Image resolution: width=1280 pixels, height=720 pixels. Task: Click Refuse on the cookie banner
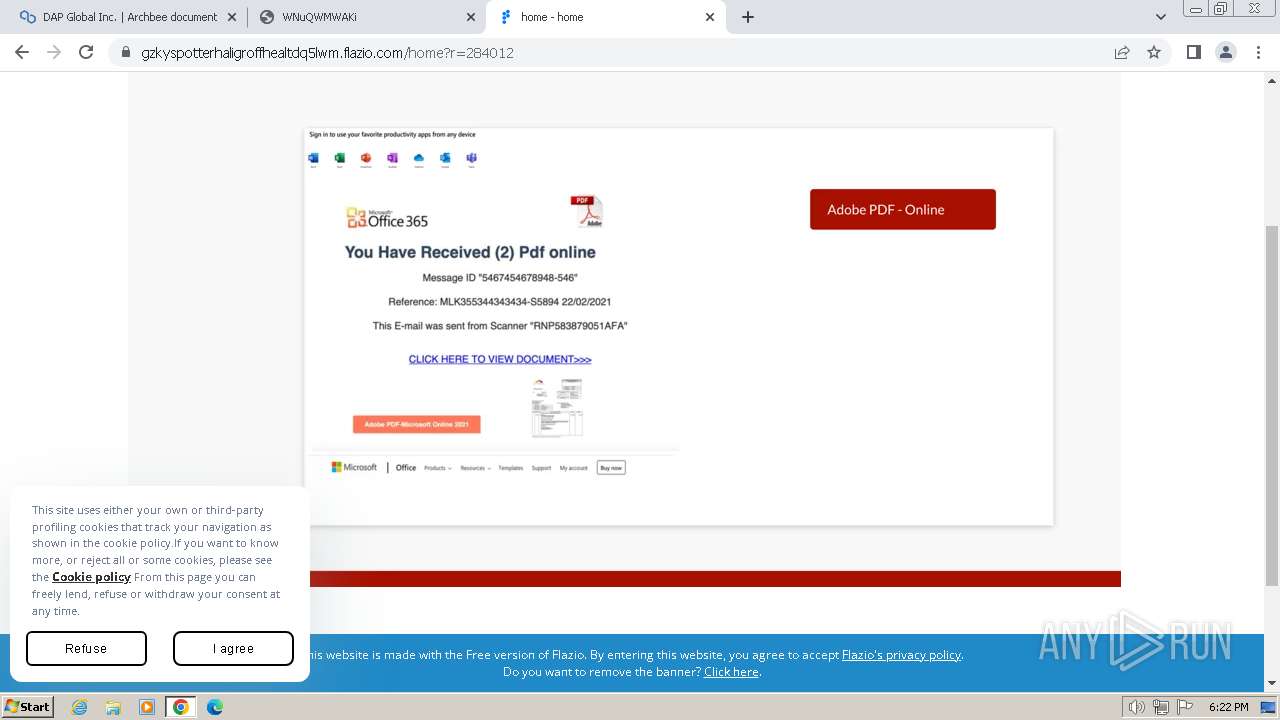[x=86, y=649]
